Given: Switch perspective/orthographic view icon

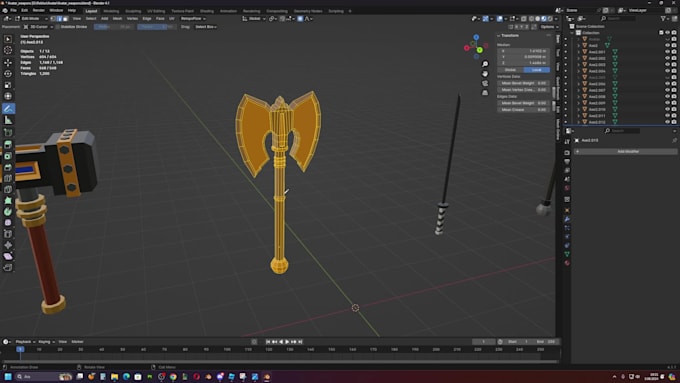Looking at the screenshot, I should click(x=485, y=93).
